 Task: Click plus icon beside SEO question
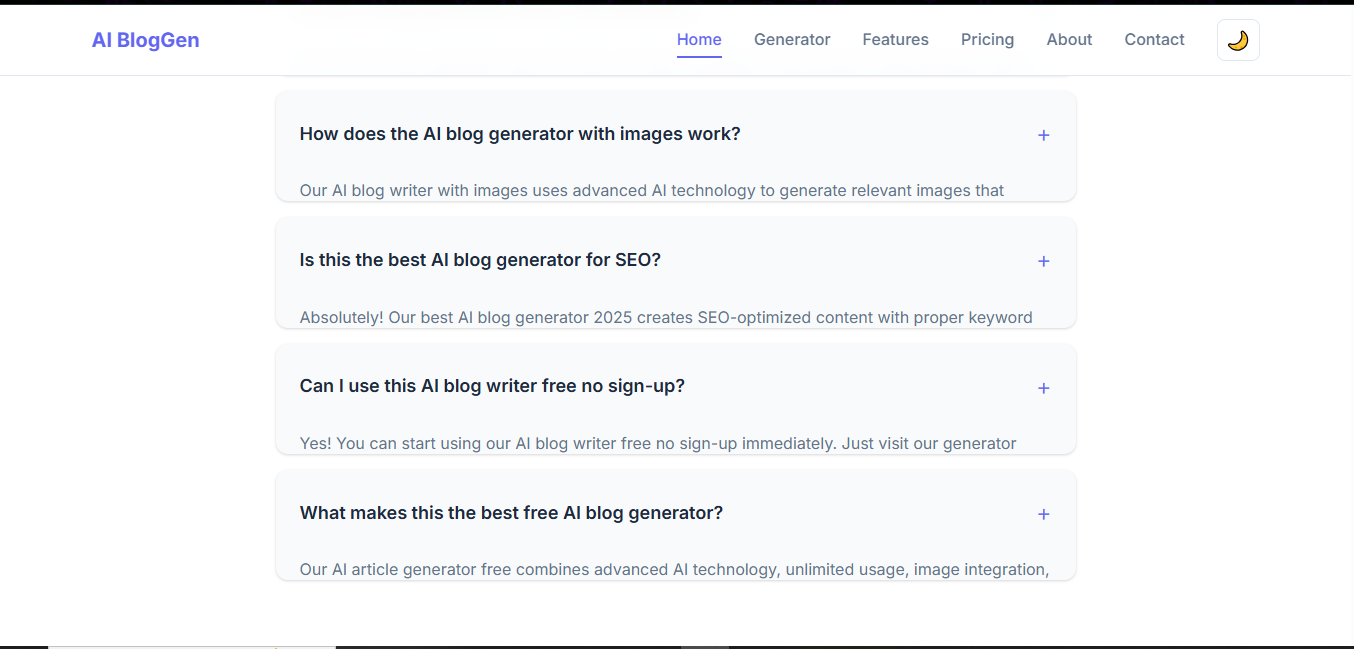pos(1043,261)
